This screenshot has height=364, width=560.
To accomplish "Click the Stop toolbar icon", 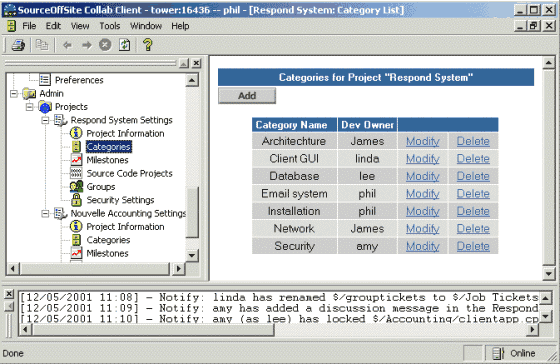I will click(105, 45).
